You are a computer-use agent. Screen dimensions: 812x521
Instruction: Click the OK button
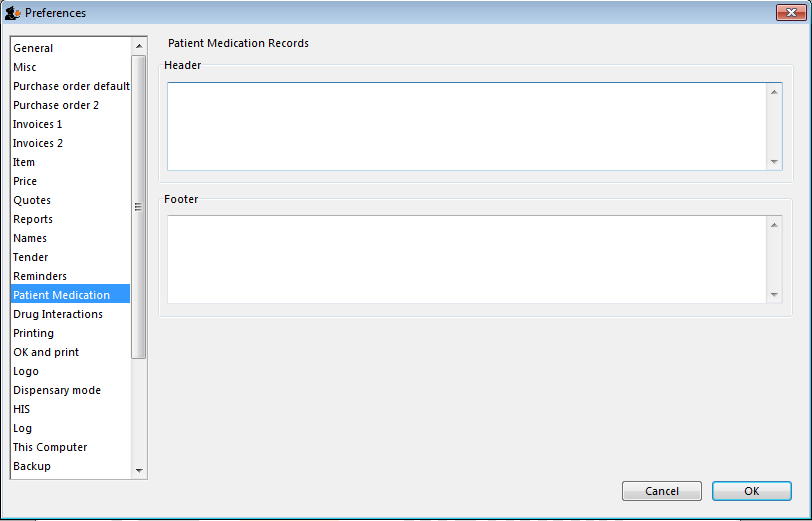pyautogui.click(x=751, y=491)
